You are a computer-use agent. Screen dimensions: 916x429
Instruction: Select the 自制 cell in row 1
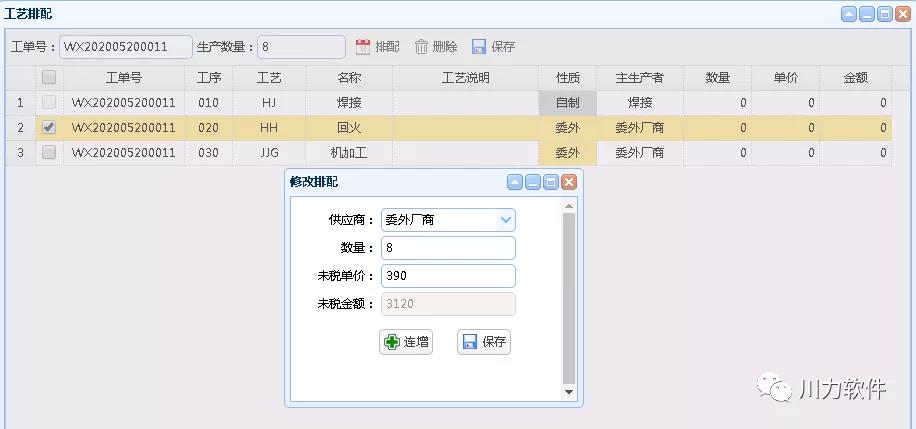point(567,102)
